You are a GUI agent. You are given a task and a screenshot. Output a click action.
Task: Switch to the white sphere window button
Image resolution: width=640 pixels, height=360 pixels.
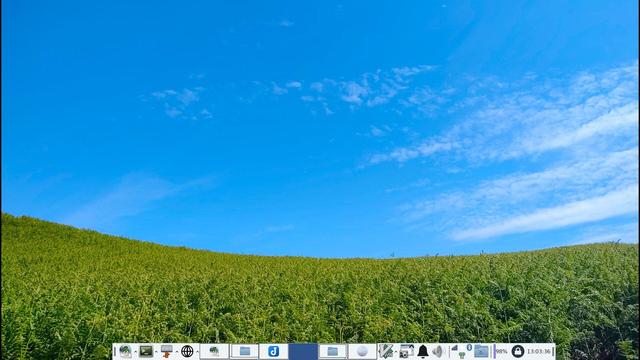(362, 351)
